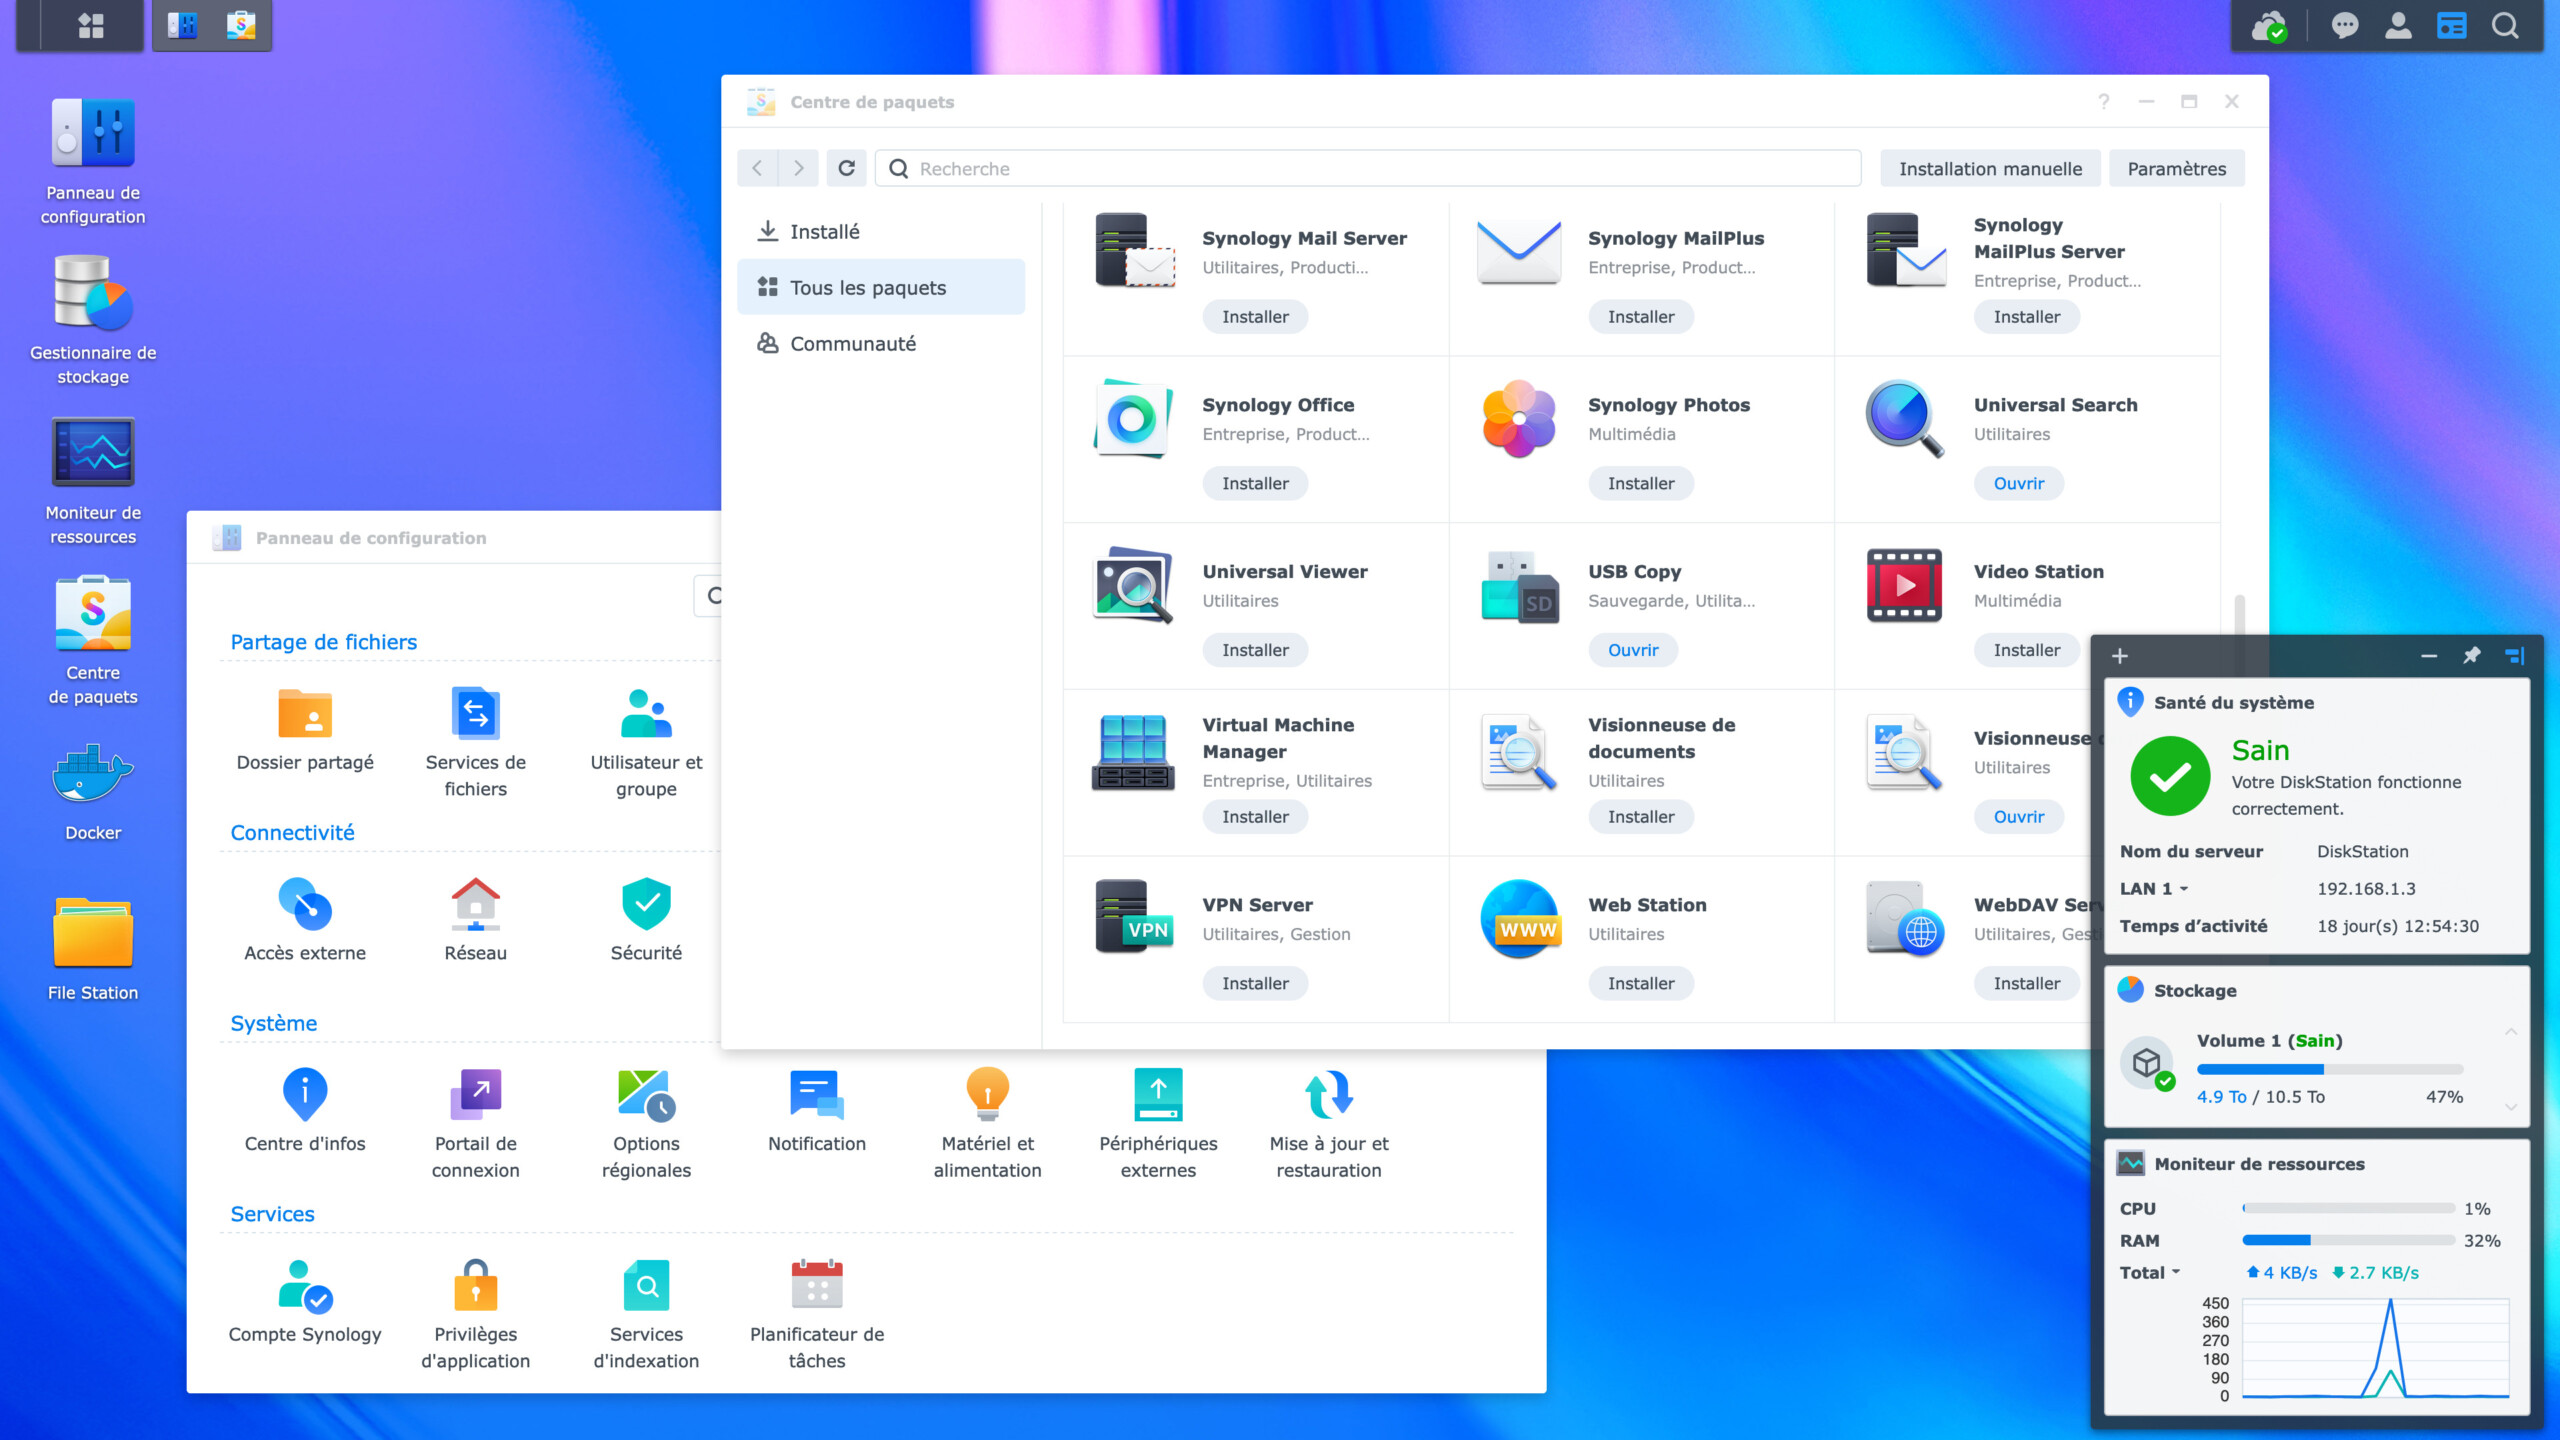Select Communauté sidebar item
2560x1440 pixels.
[x=881, y=343]
